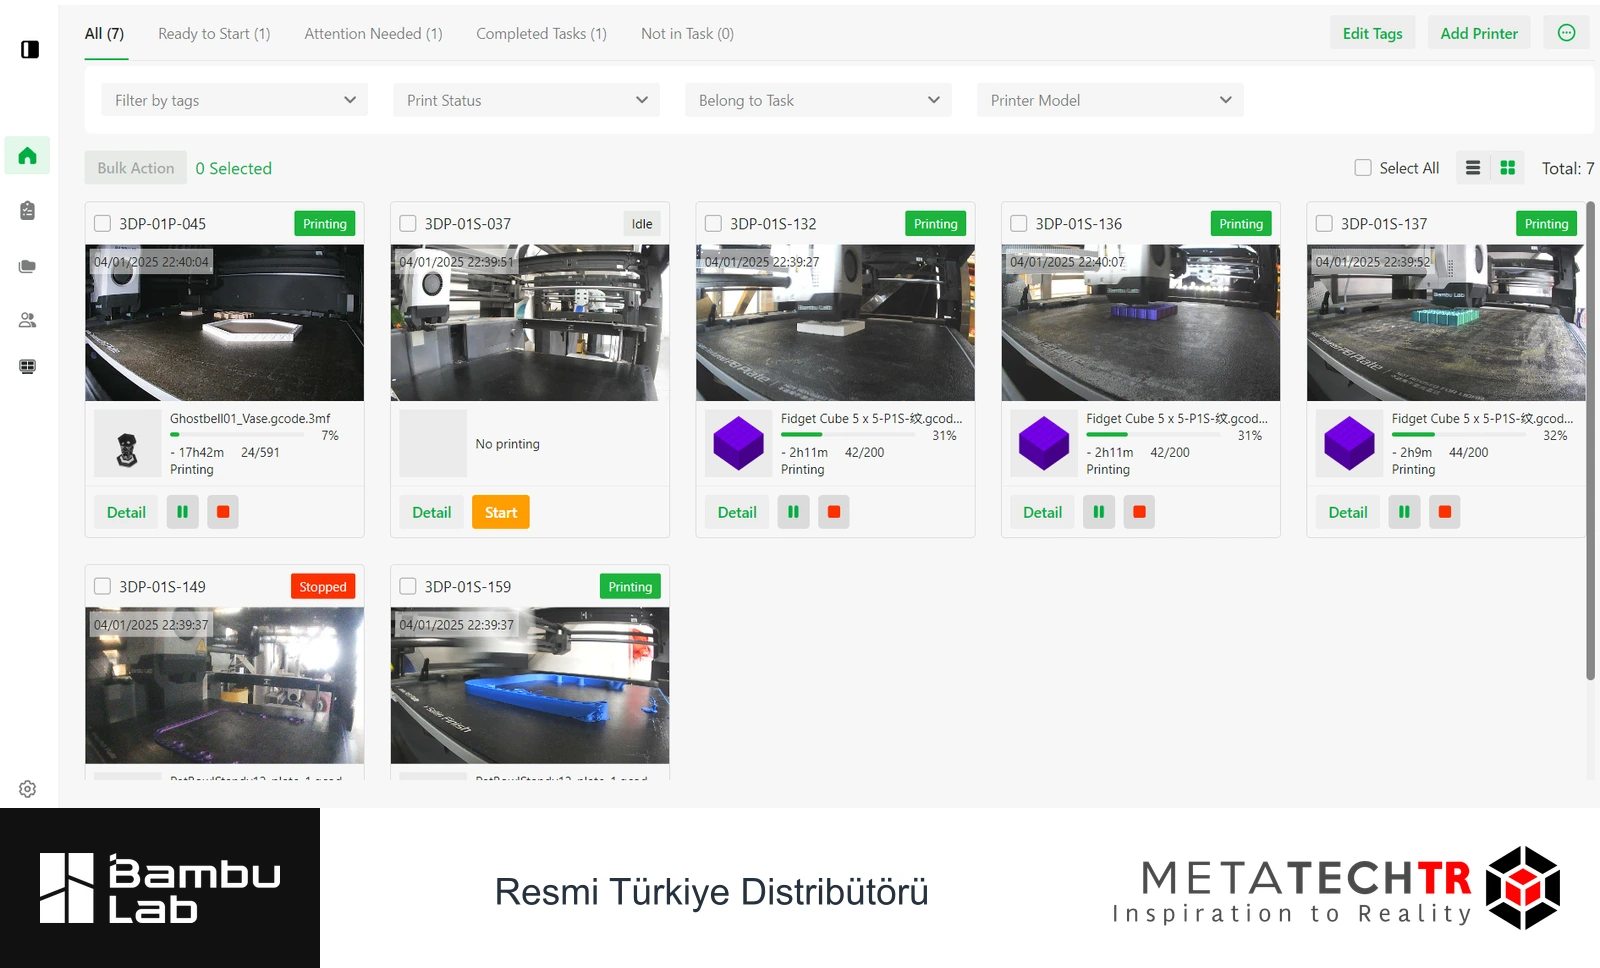Stop print on 3DP-01S-137
This screenshot has width=1600, height=968.
pos(1445,512)
